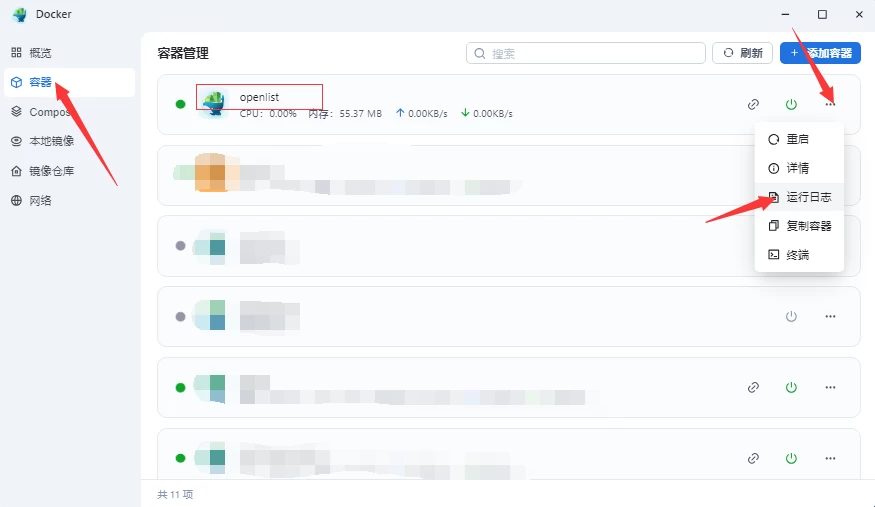Click the openlist container logo thumbnail
The image size is (875, 507).
click(213, 103)
